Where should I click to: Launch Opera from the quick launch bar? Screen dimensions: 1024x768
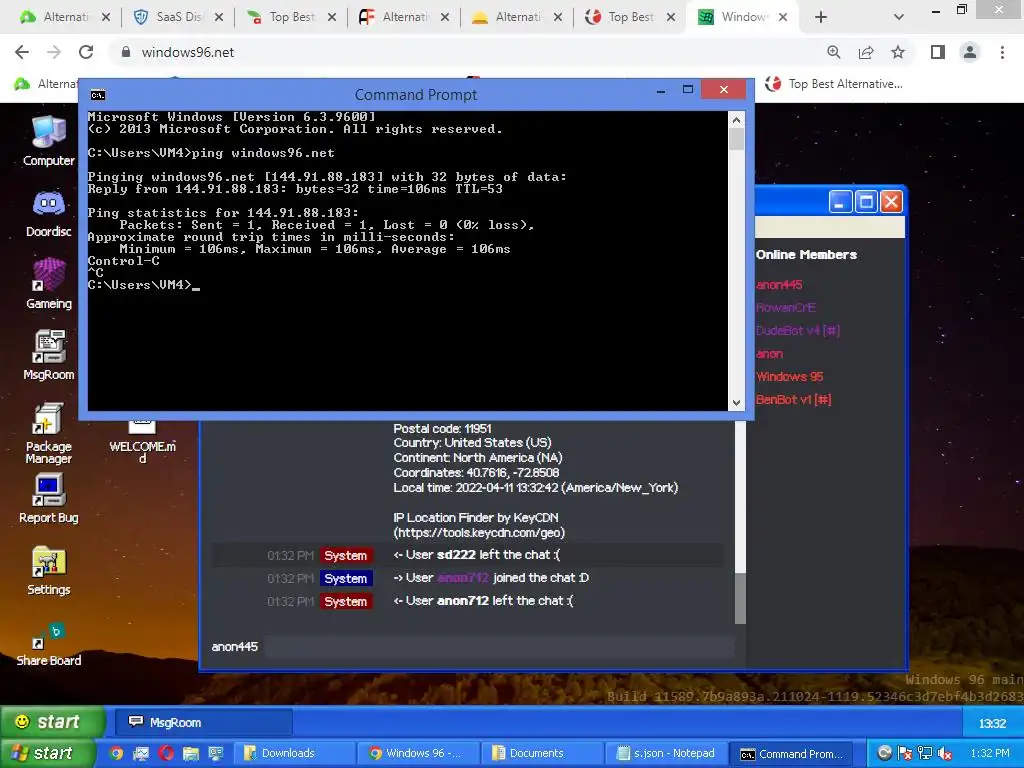click(166, 754)
